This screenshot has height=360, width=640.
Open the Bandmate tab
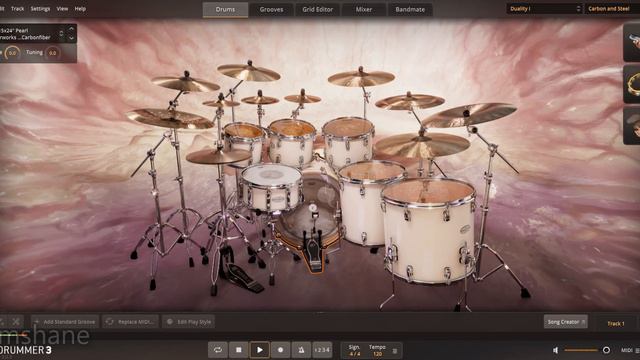pos(410,9)
